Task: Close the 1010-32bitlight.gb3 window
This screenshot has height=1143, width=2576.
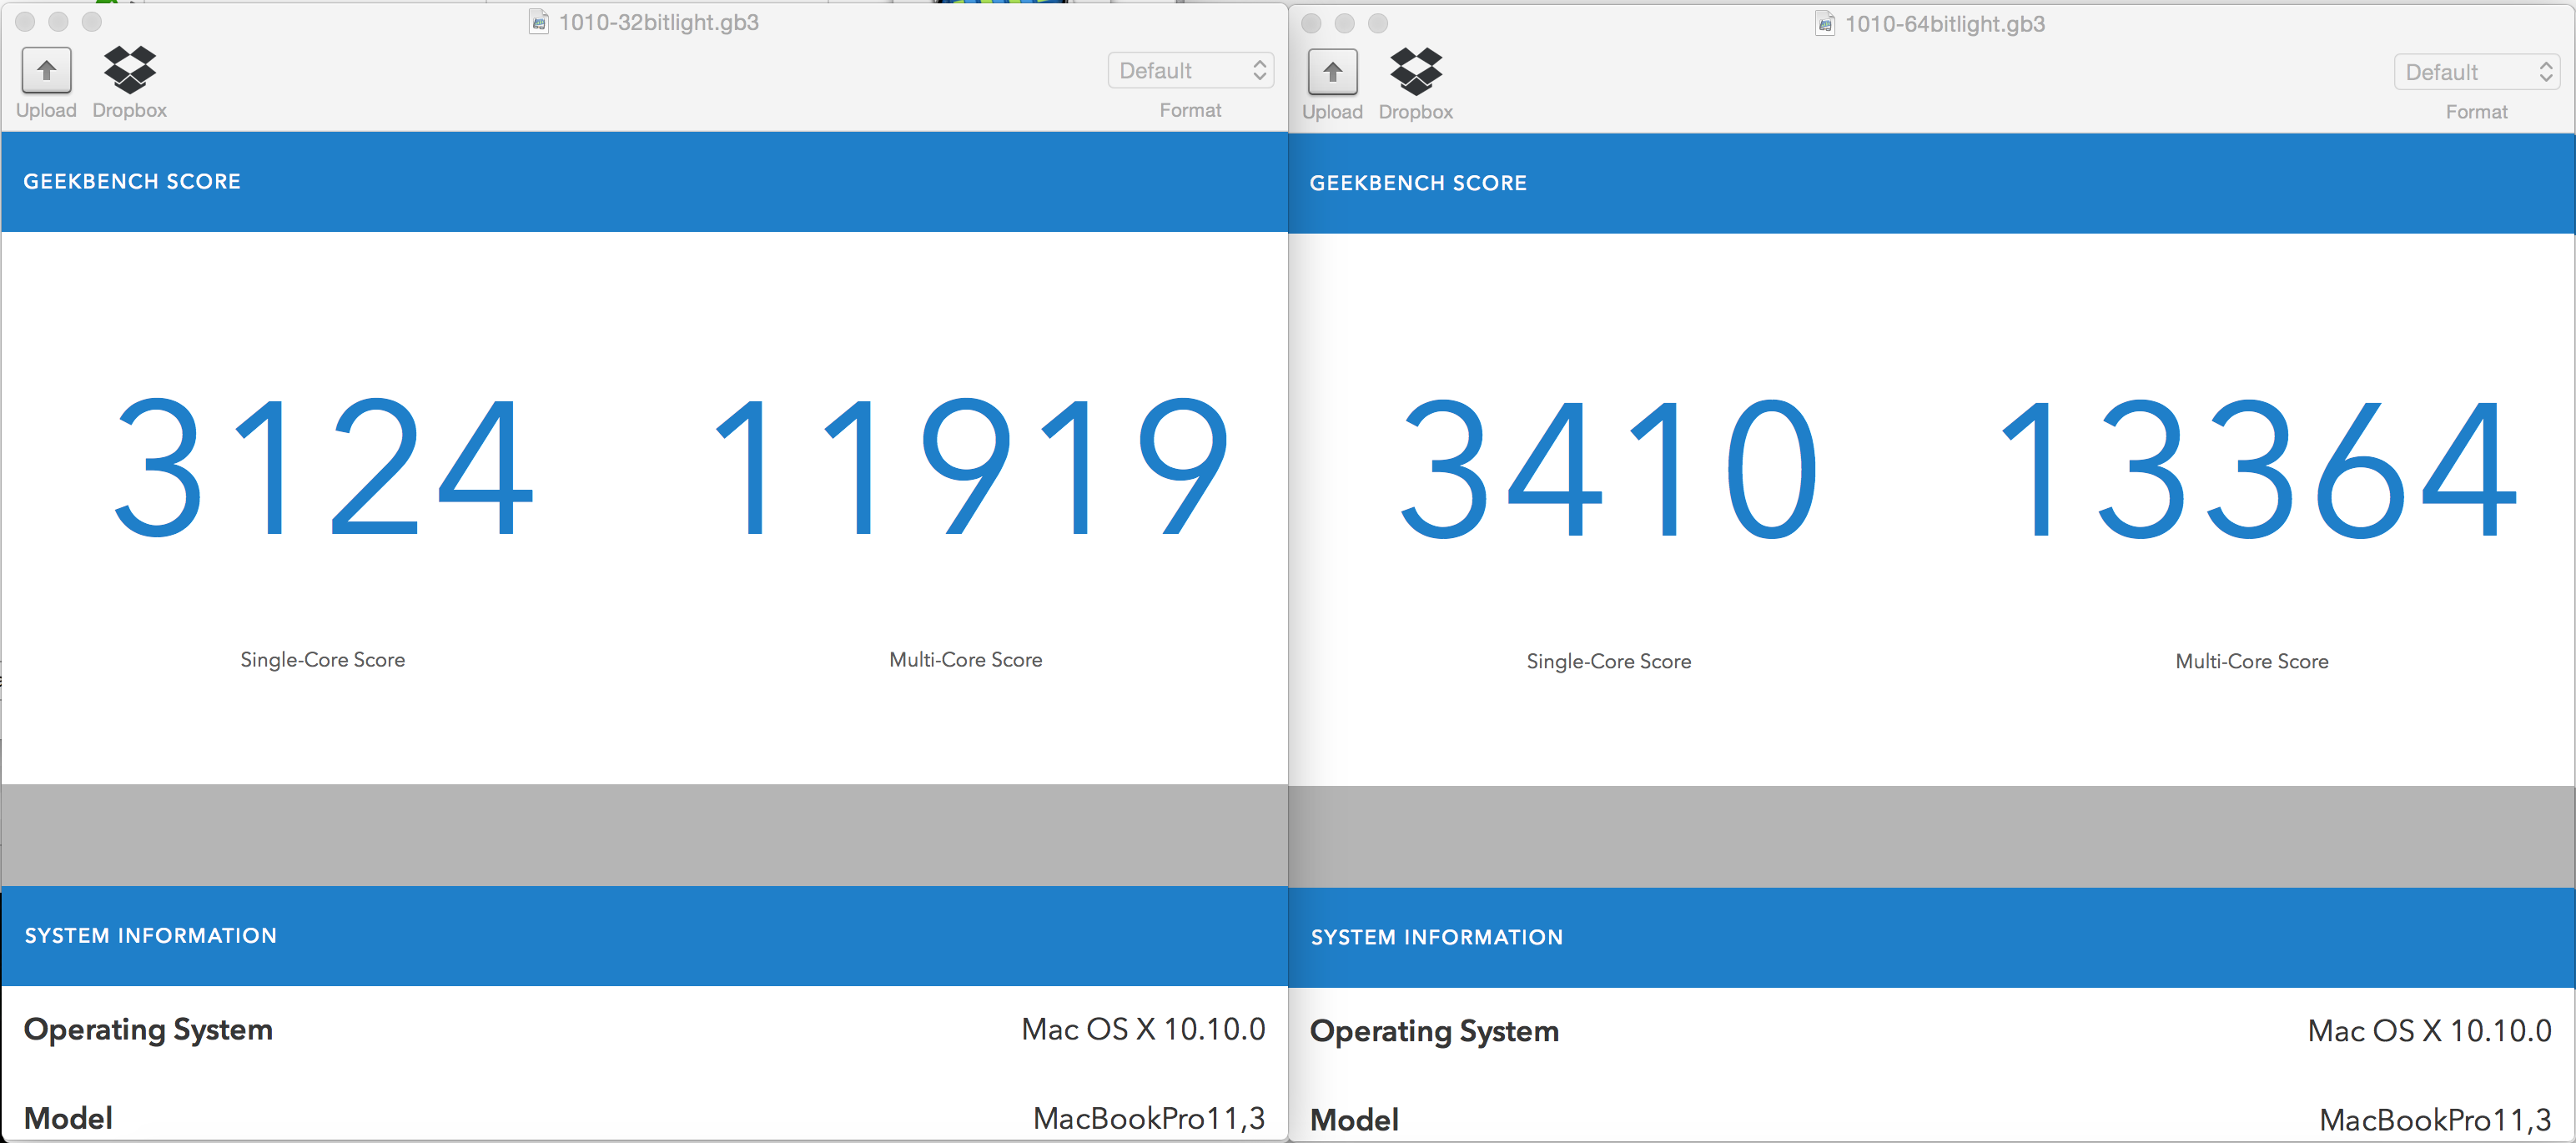Action: click(x=26, y=22)
